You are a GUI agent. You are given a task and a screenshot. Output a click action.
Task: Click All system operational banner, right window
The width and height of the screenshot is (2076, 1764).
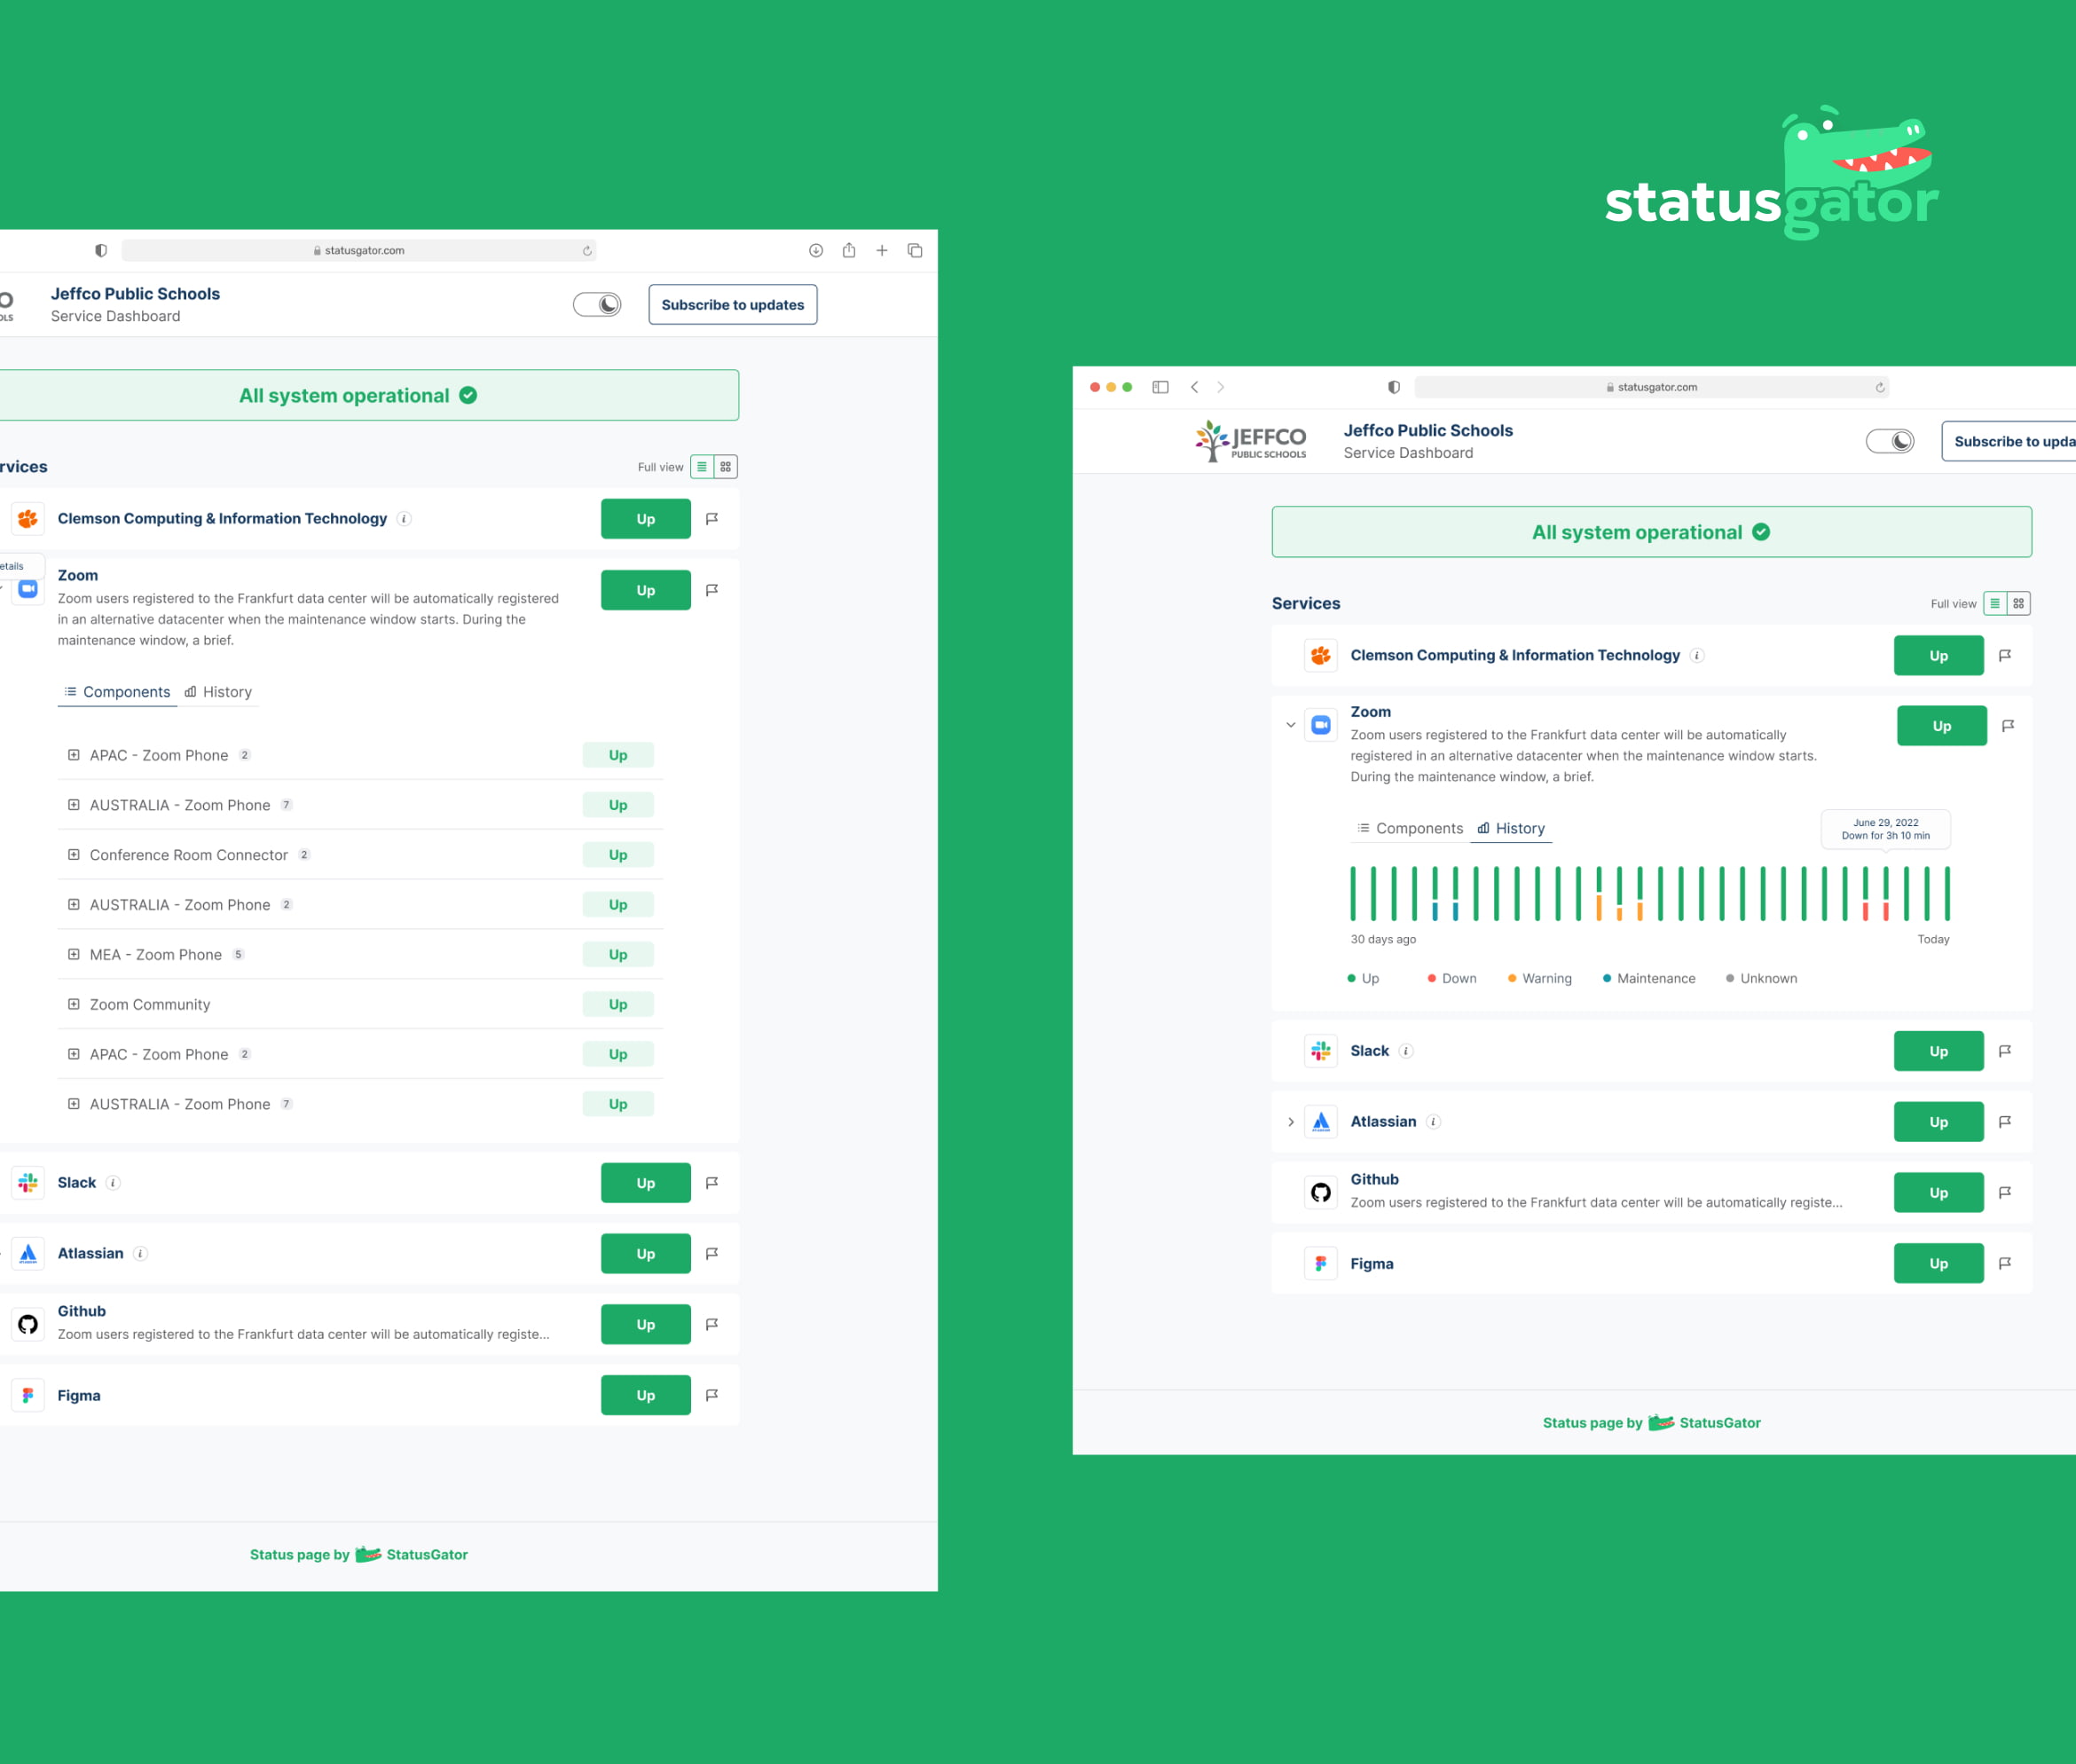point(1652,532)
